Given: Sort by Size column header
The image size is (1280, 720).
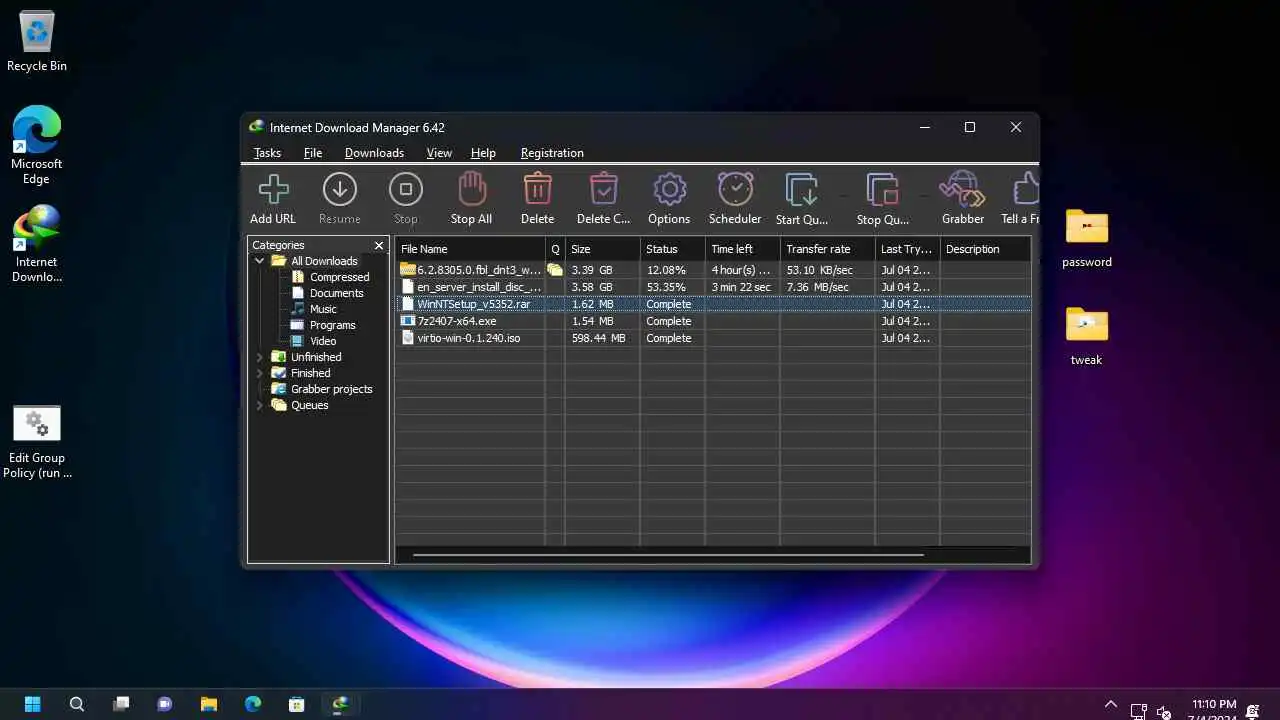Looking at the screenshot, I should (x=602, y=249).
